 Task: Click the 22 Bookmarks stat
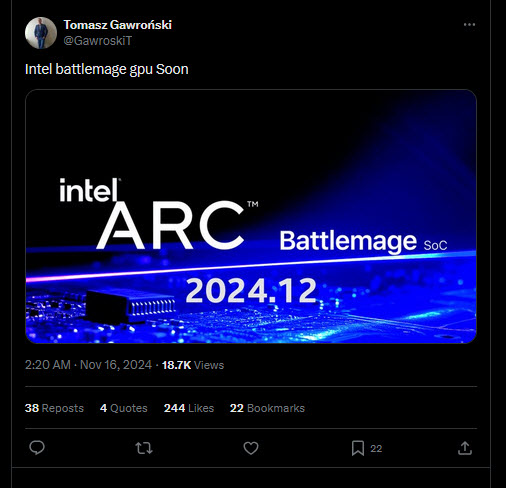coord(267,408)
